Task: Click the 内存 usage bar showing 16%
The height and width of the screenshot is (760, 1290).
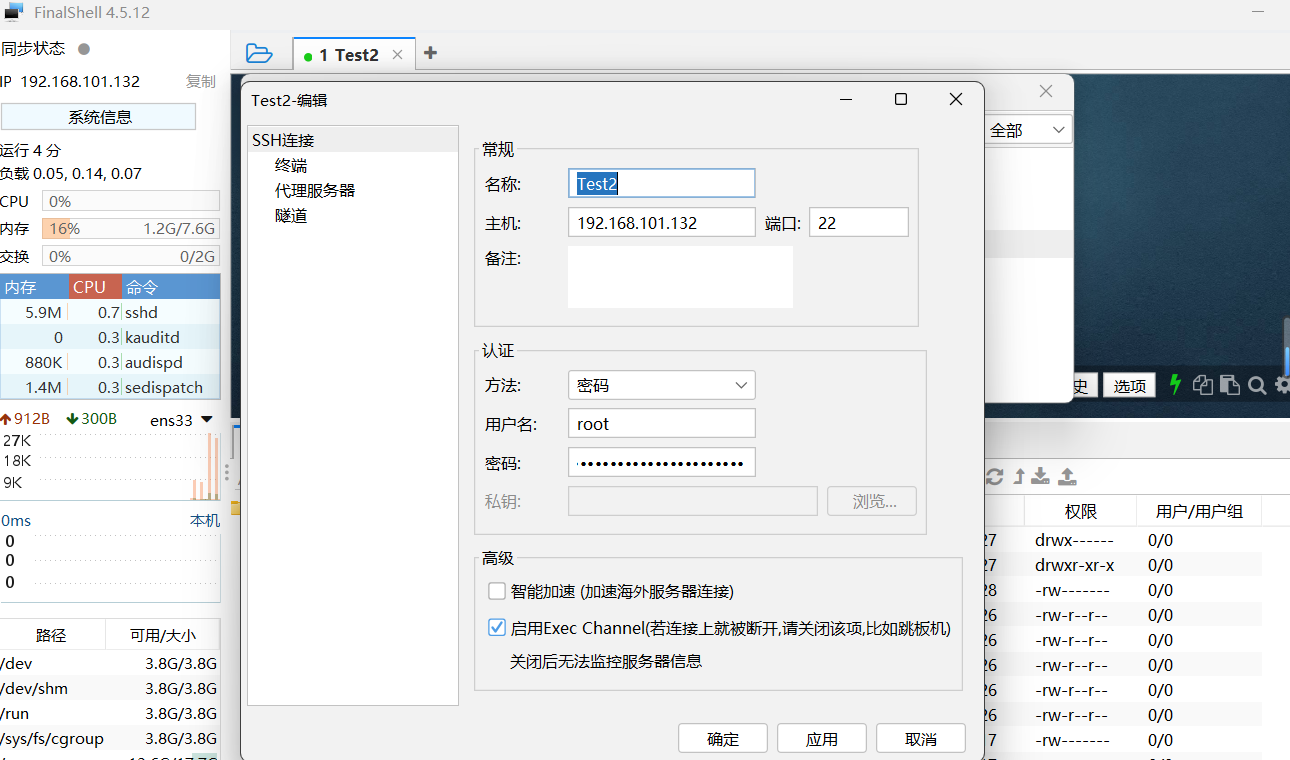Action: 131,229
